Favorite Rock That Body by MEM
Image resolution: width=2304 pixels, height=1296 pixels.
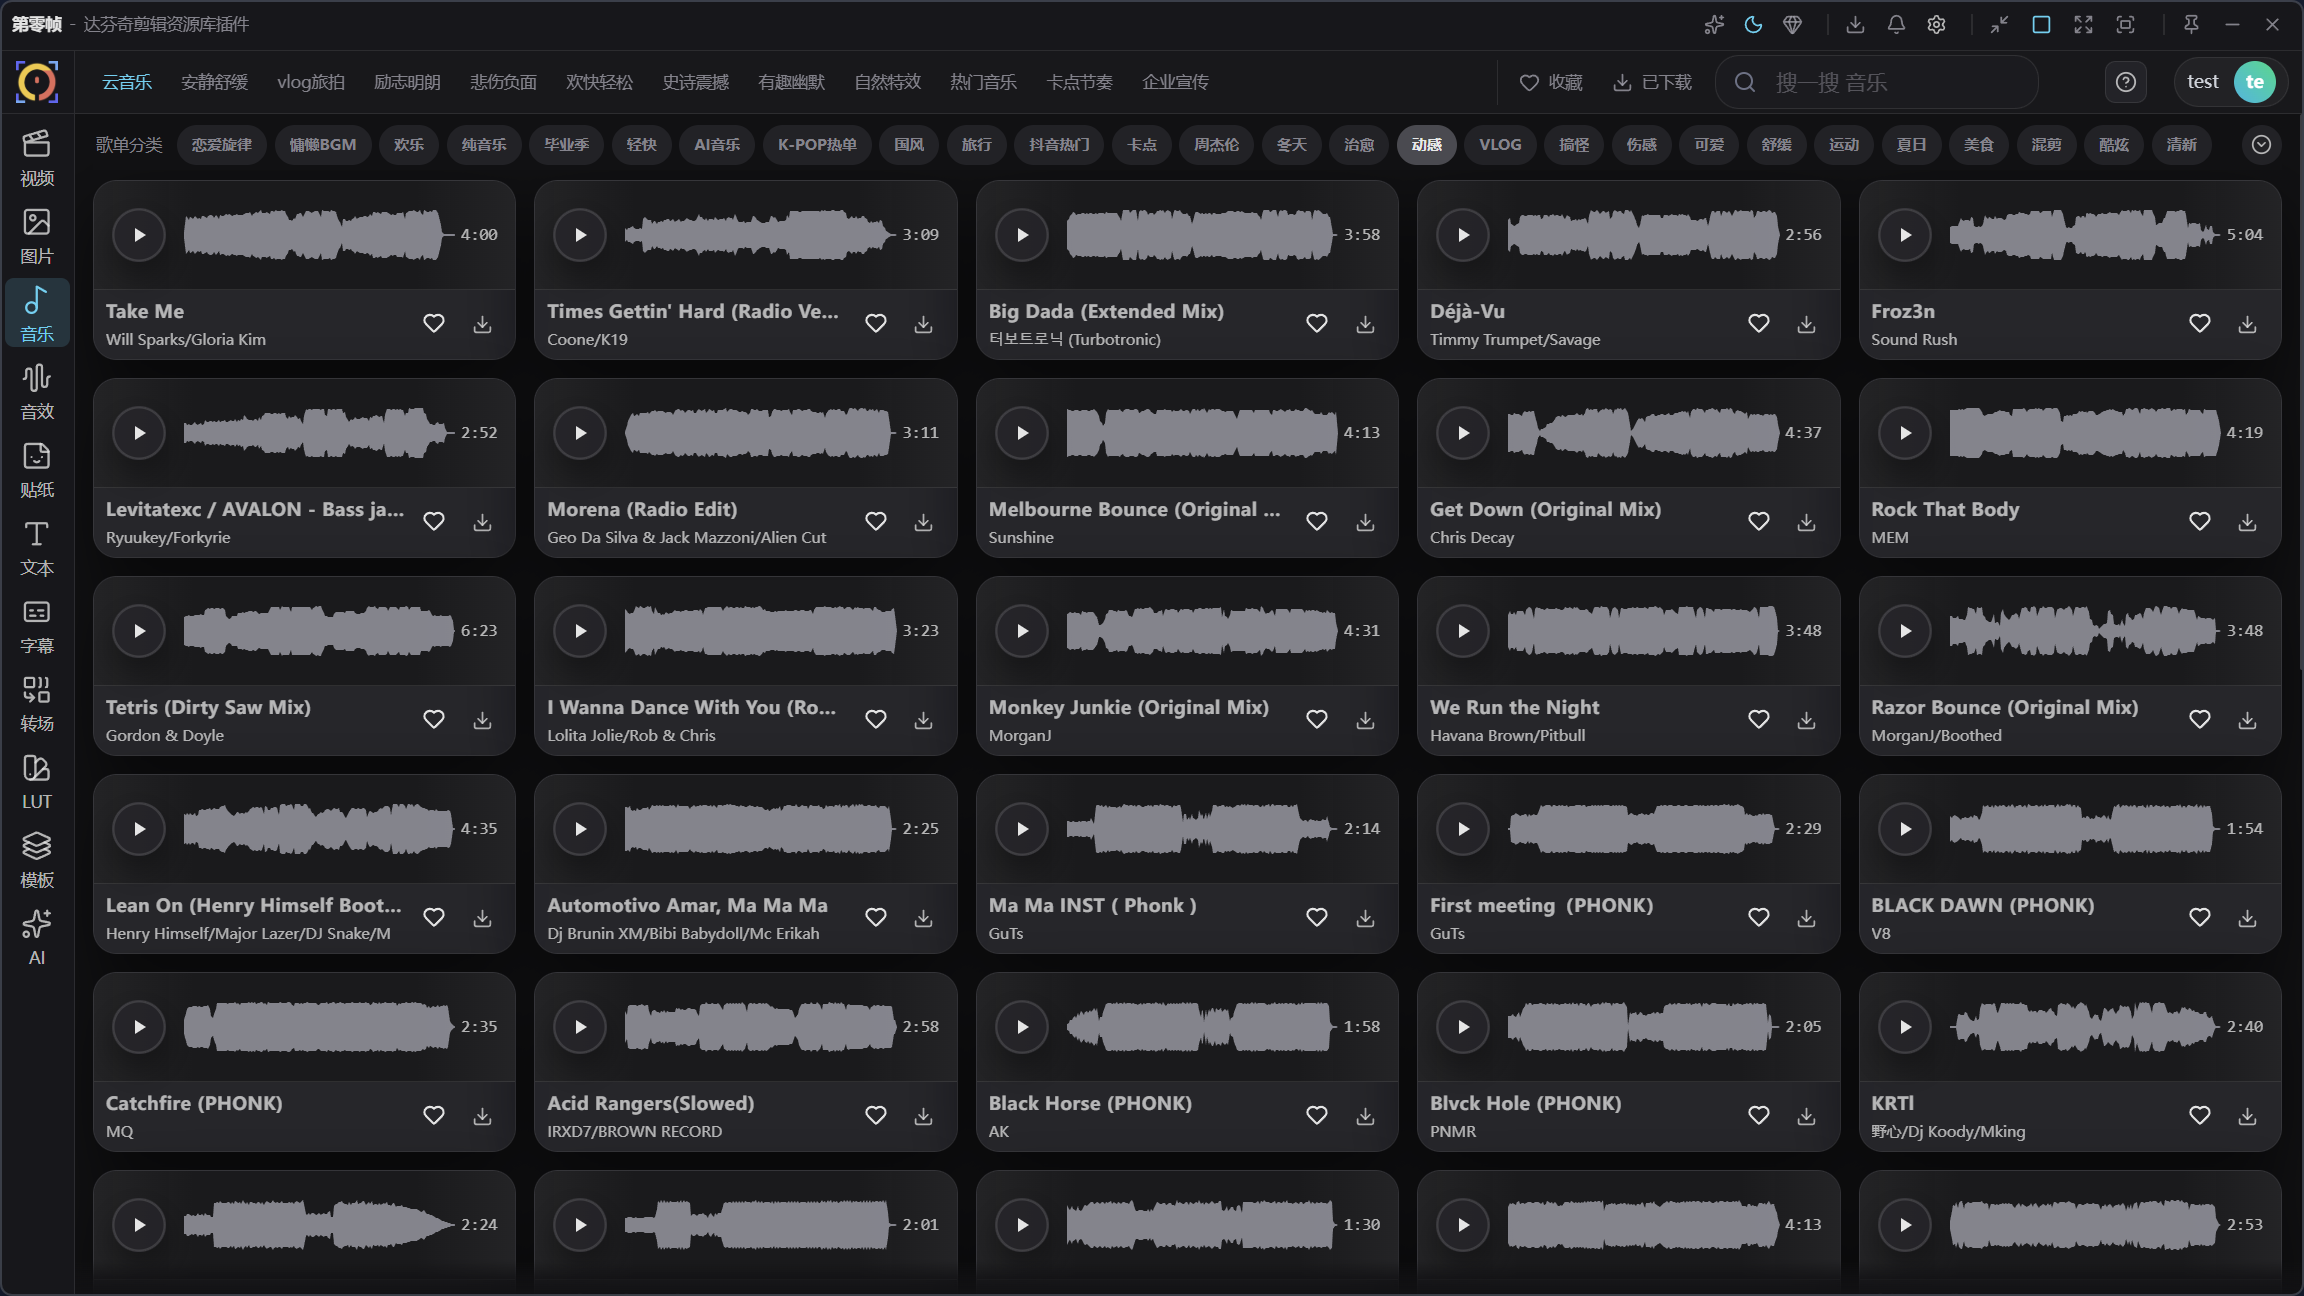(2200, 522)
